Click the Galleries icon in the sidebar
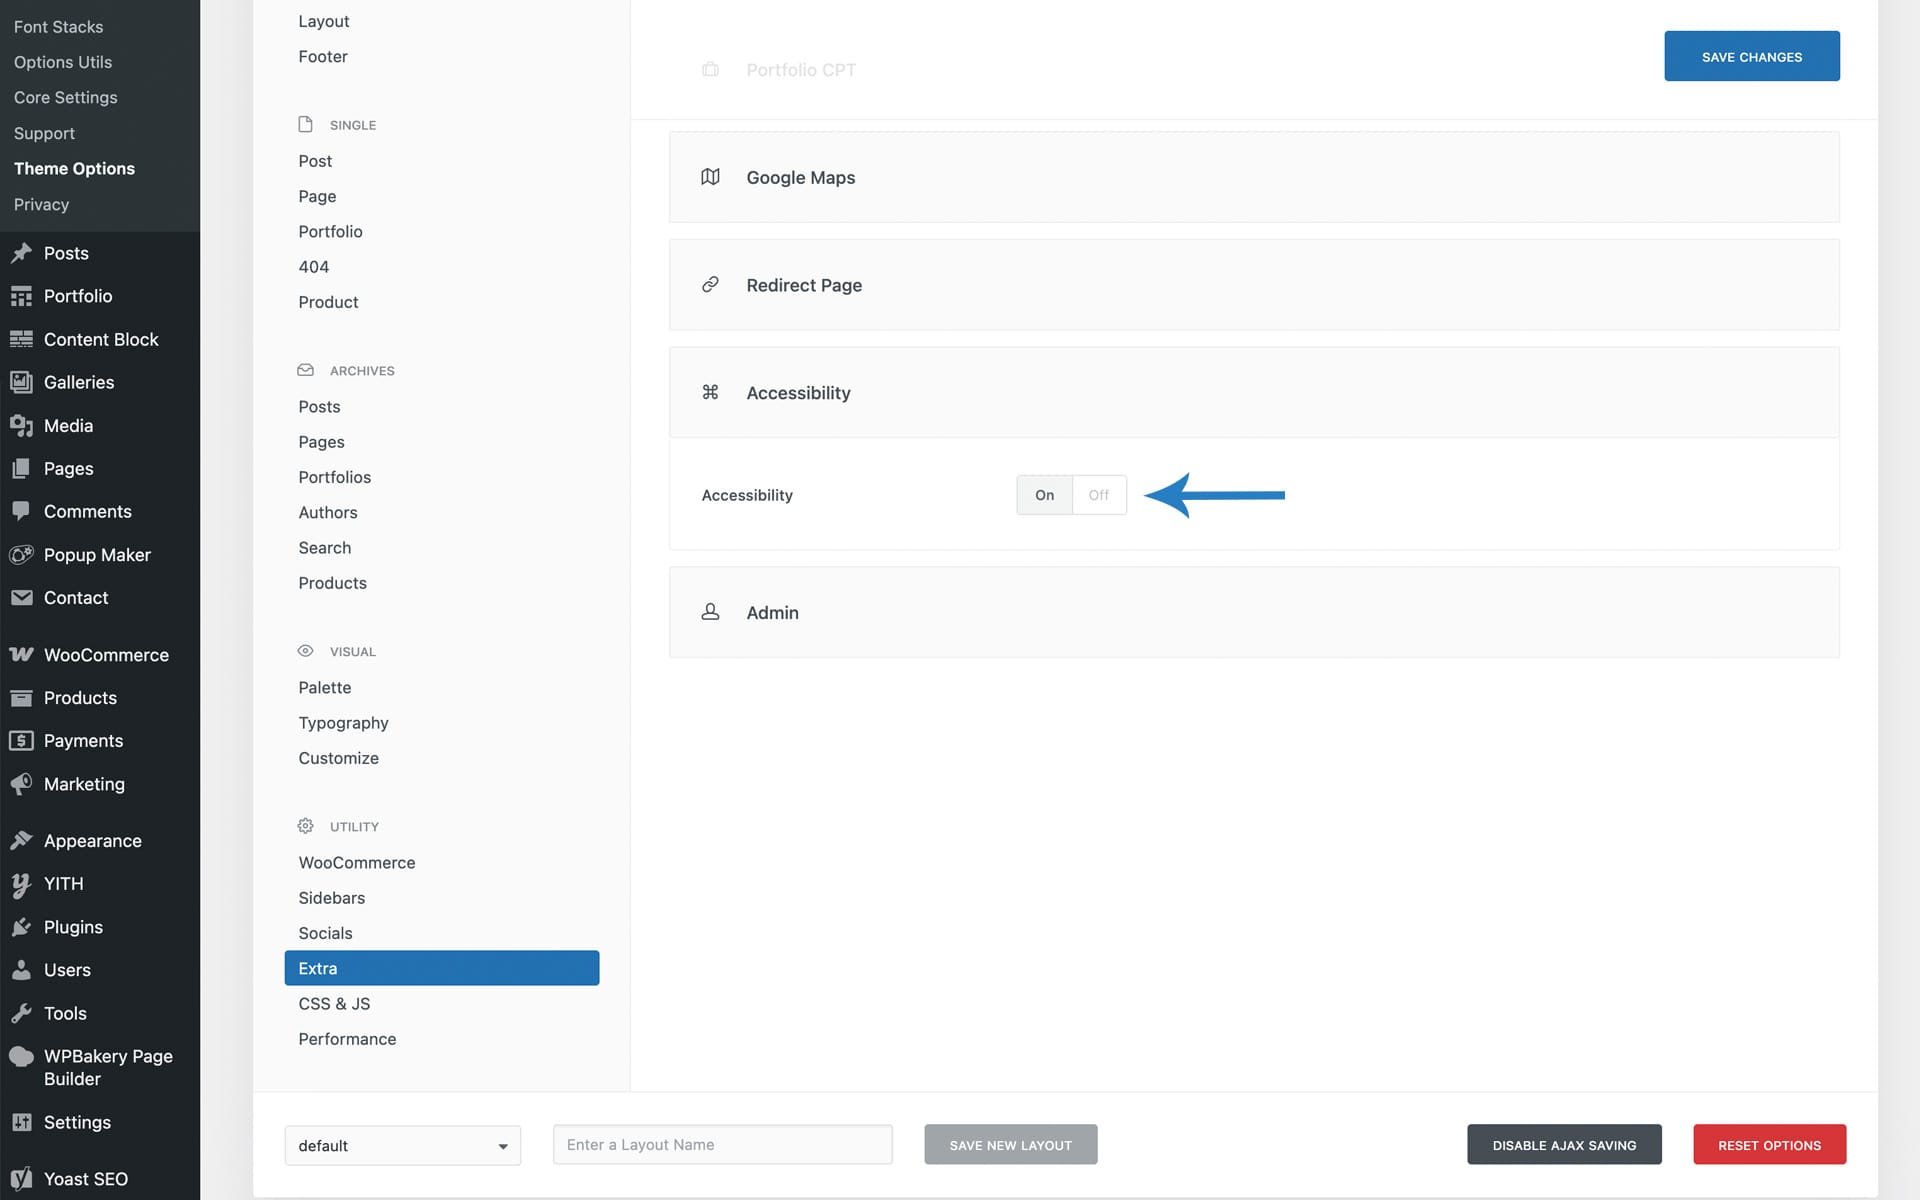Viewport: 1920px width, 1200px height. [21, 382]
